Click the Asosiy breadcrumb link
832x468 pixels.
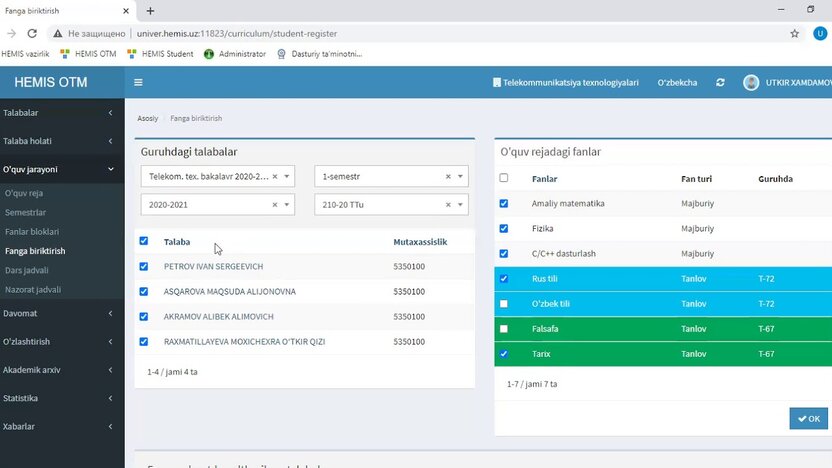148,118
